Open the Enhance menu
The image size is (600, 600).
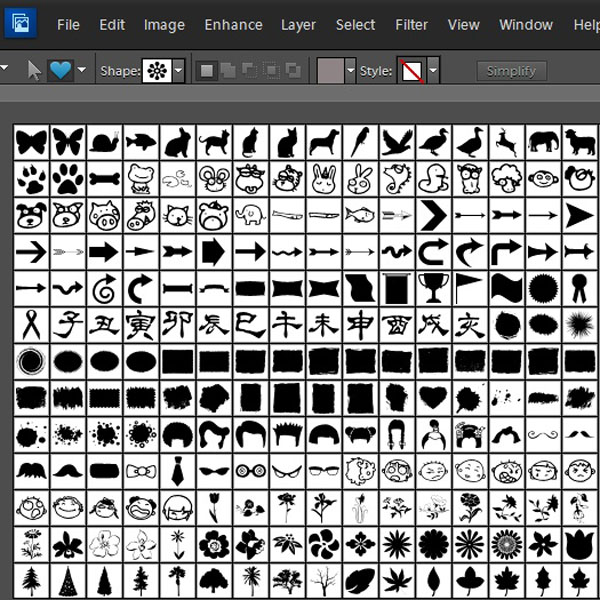pyautogui.click(x=233, y=24)
